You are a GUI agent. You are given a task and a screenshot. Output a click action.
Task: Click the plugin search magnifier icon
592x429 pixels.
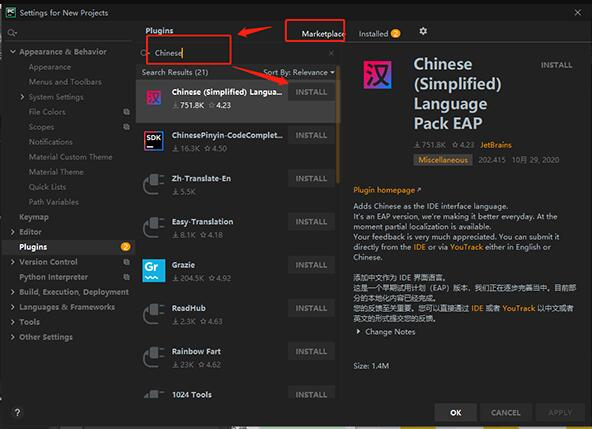(x=144, y=53)
